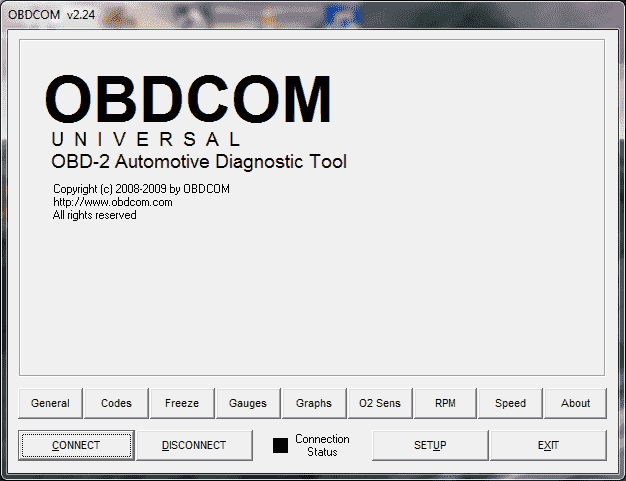Viewport: 626px width, 481px height.
Task: Click the OBDCOM v2.24 title bar
Action: [313, 15]
